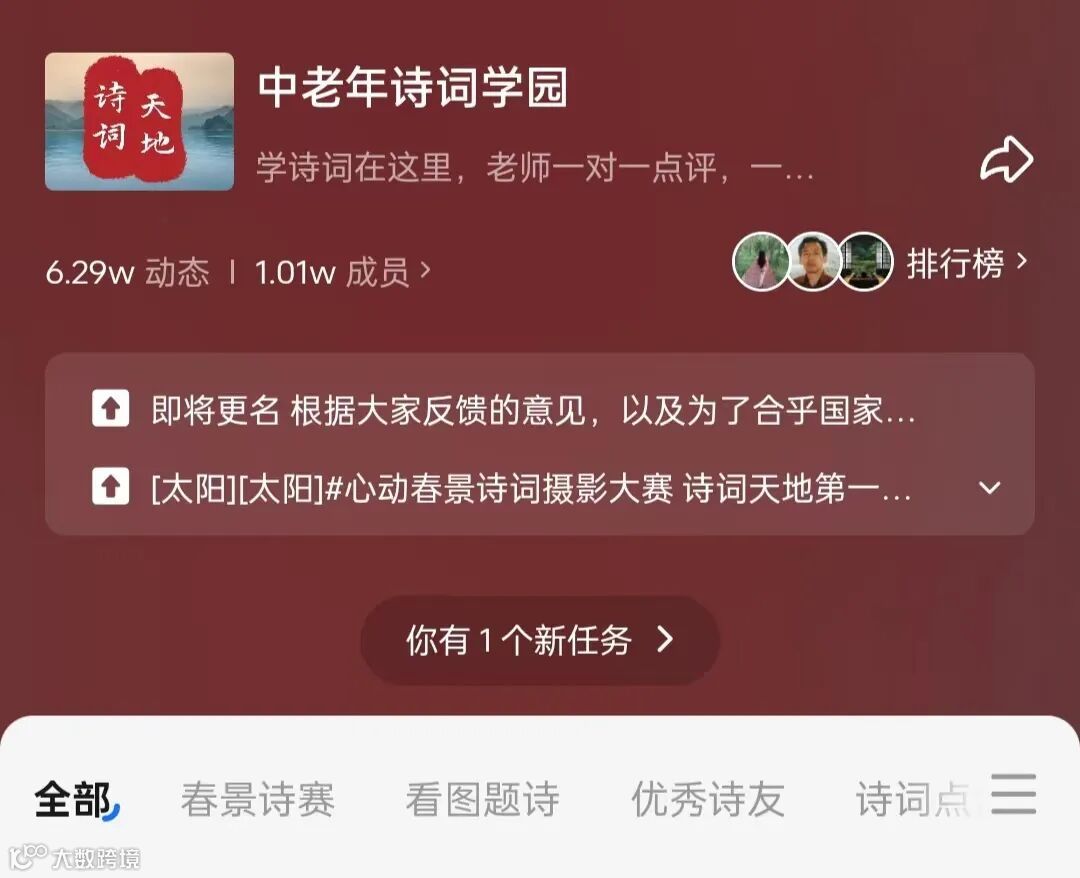Open the 心动春景诗词摄影大赛 pinned post
Image resolution: width=1080 pixels, height=878 pixels.
point(531,489)
